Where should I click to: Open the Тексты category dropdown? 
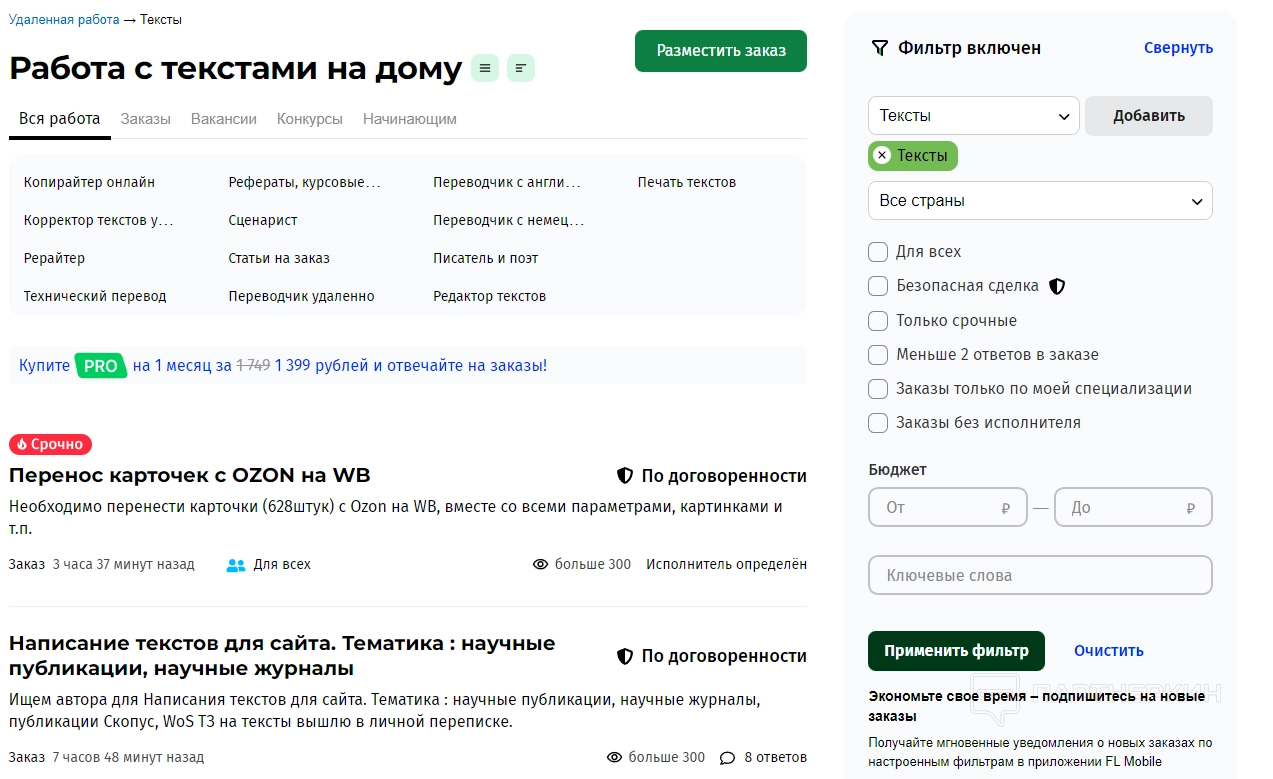[x=973, y=116]
